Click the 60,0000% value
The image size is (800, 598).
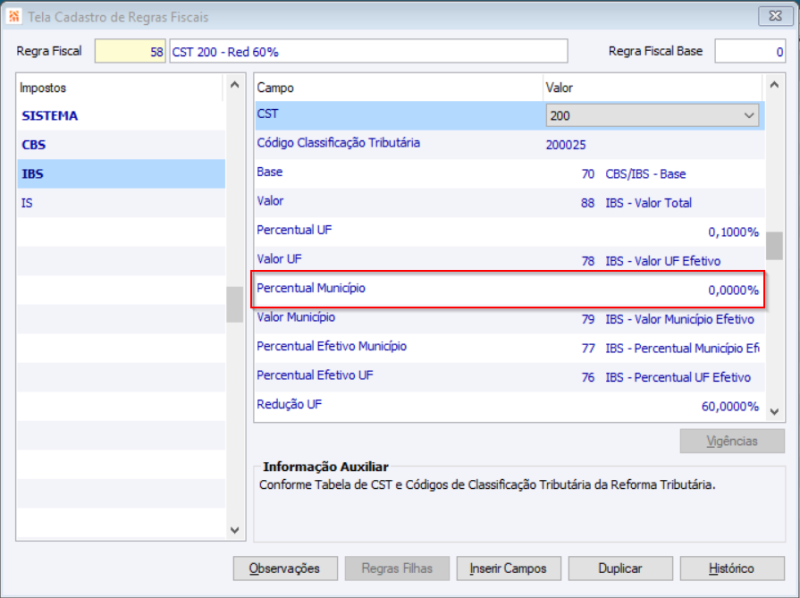(730, 407)
